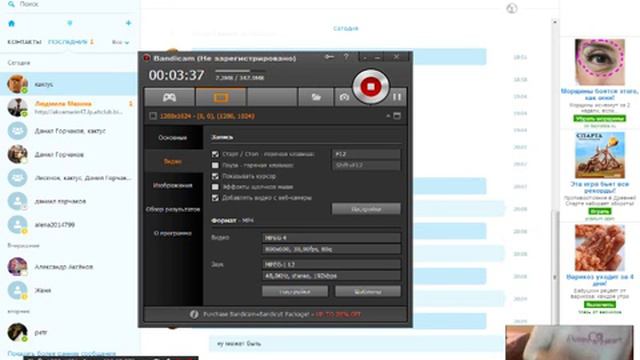The height and width of the screenshot is (360, 640).
Task: Toggle Старт / Стоп hotkey checkbox
Action: (215, 154)
